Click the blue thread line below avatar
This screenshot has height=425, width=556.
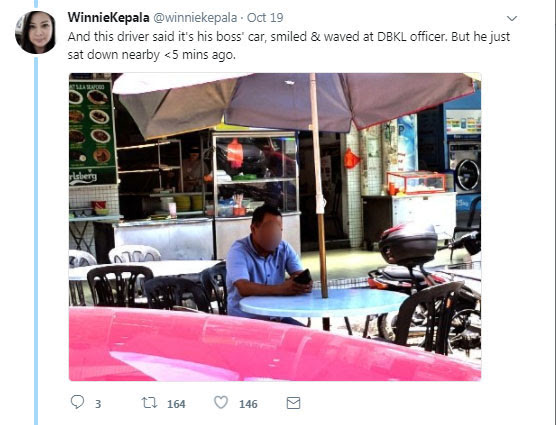(36, 240)
